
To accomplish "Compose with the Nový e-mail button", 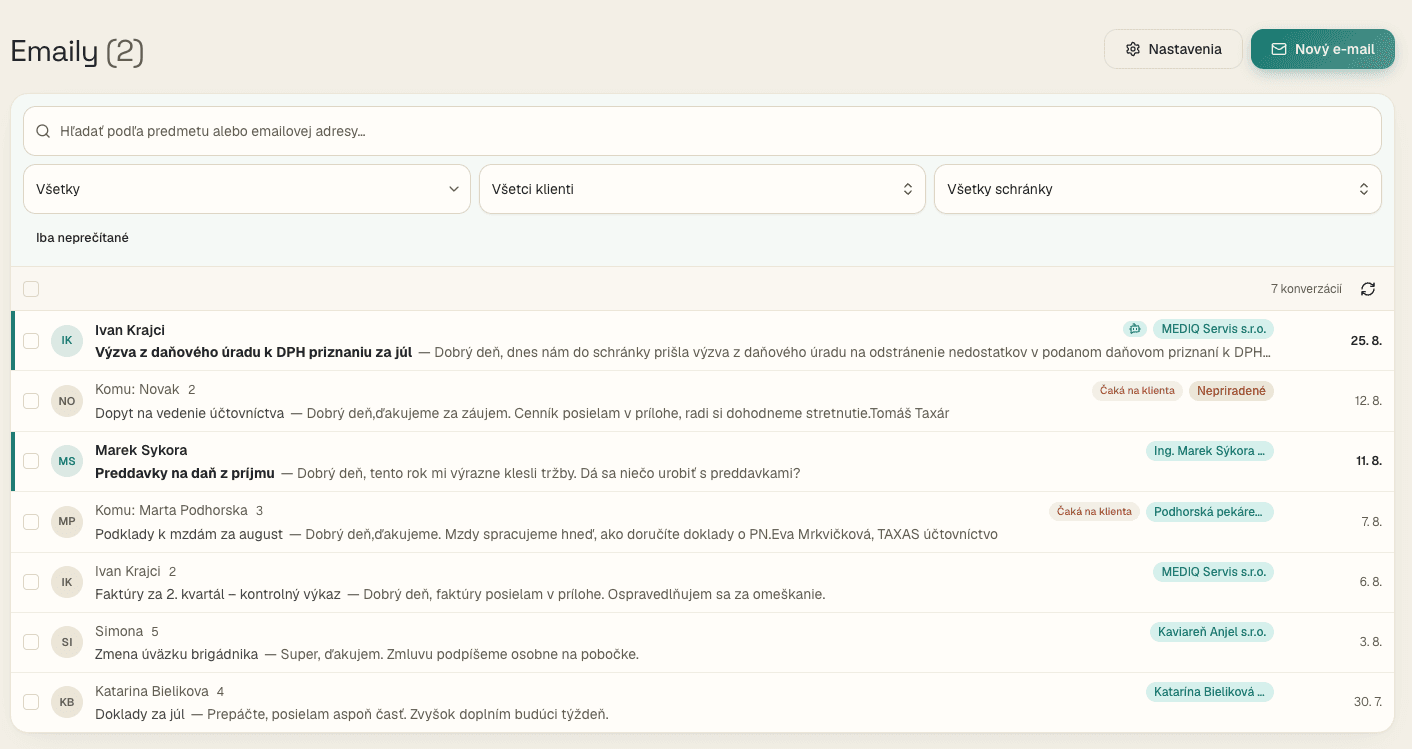I will (x=1323, y=49).
